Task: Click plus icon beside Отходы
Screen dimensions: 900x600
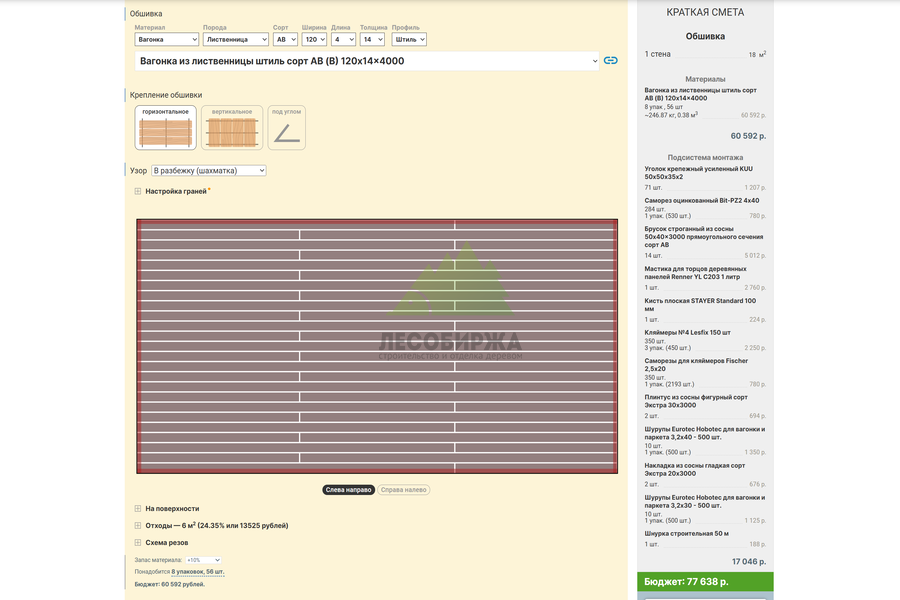Action: coord(138,525)
